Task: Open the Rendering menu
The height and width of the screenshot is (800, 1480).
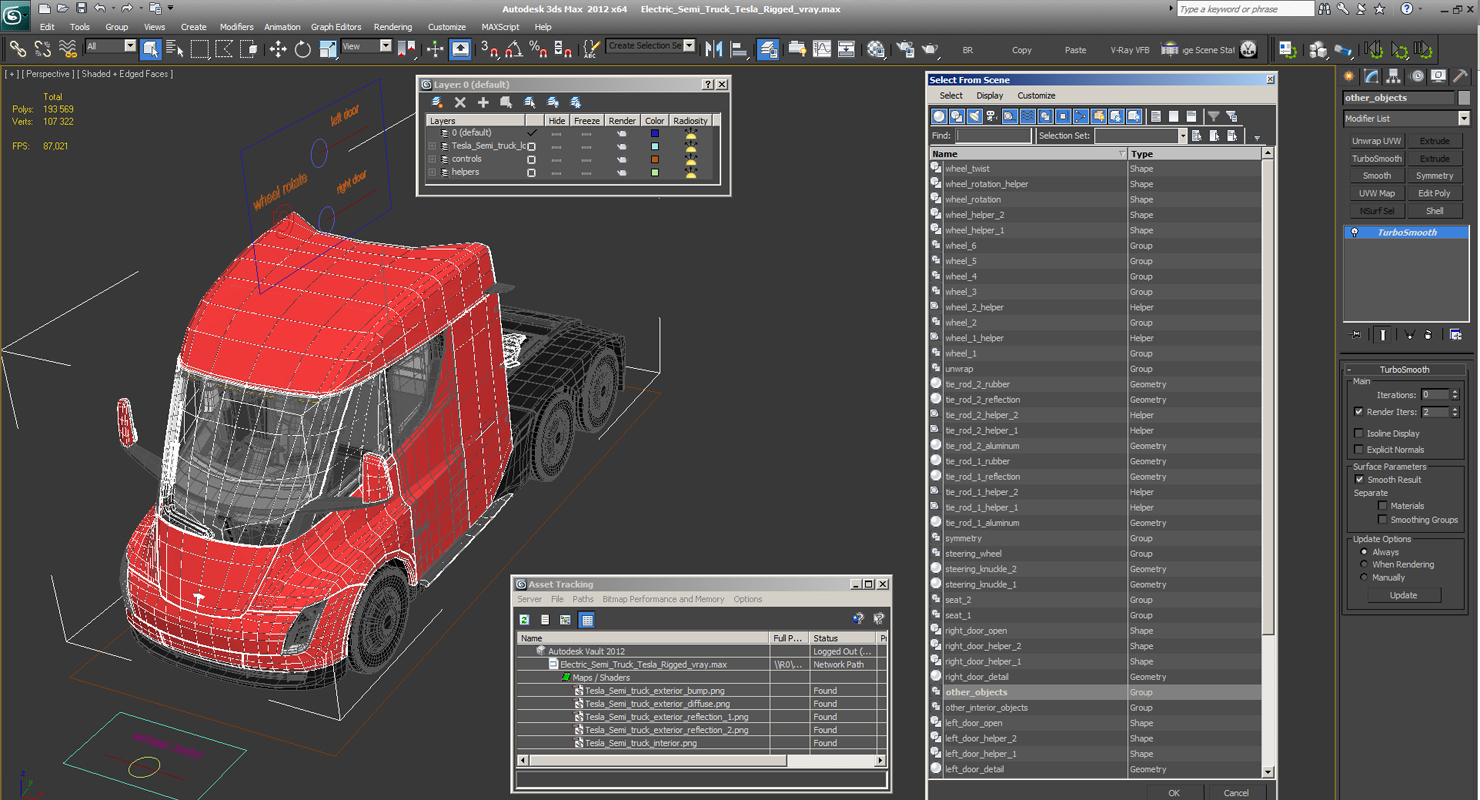Action: click(393, 27)
